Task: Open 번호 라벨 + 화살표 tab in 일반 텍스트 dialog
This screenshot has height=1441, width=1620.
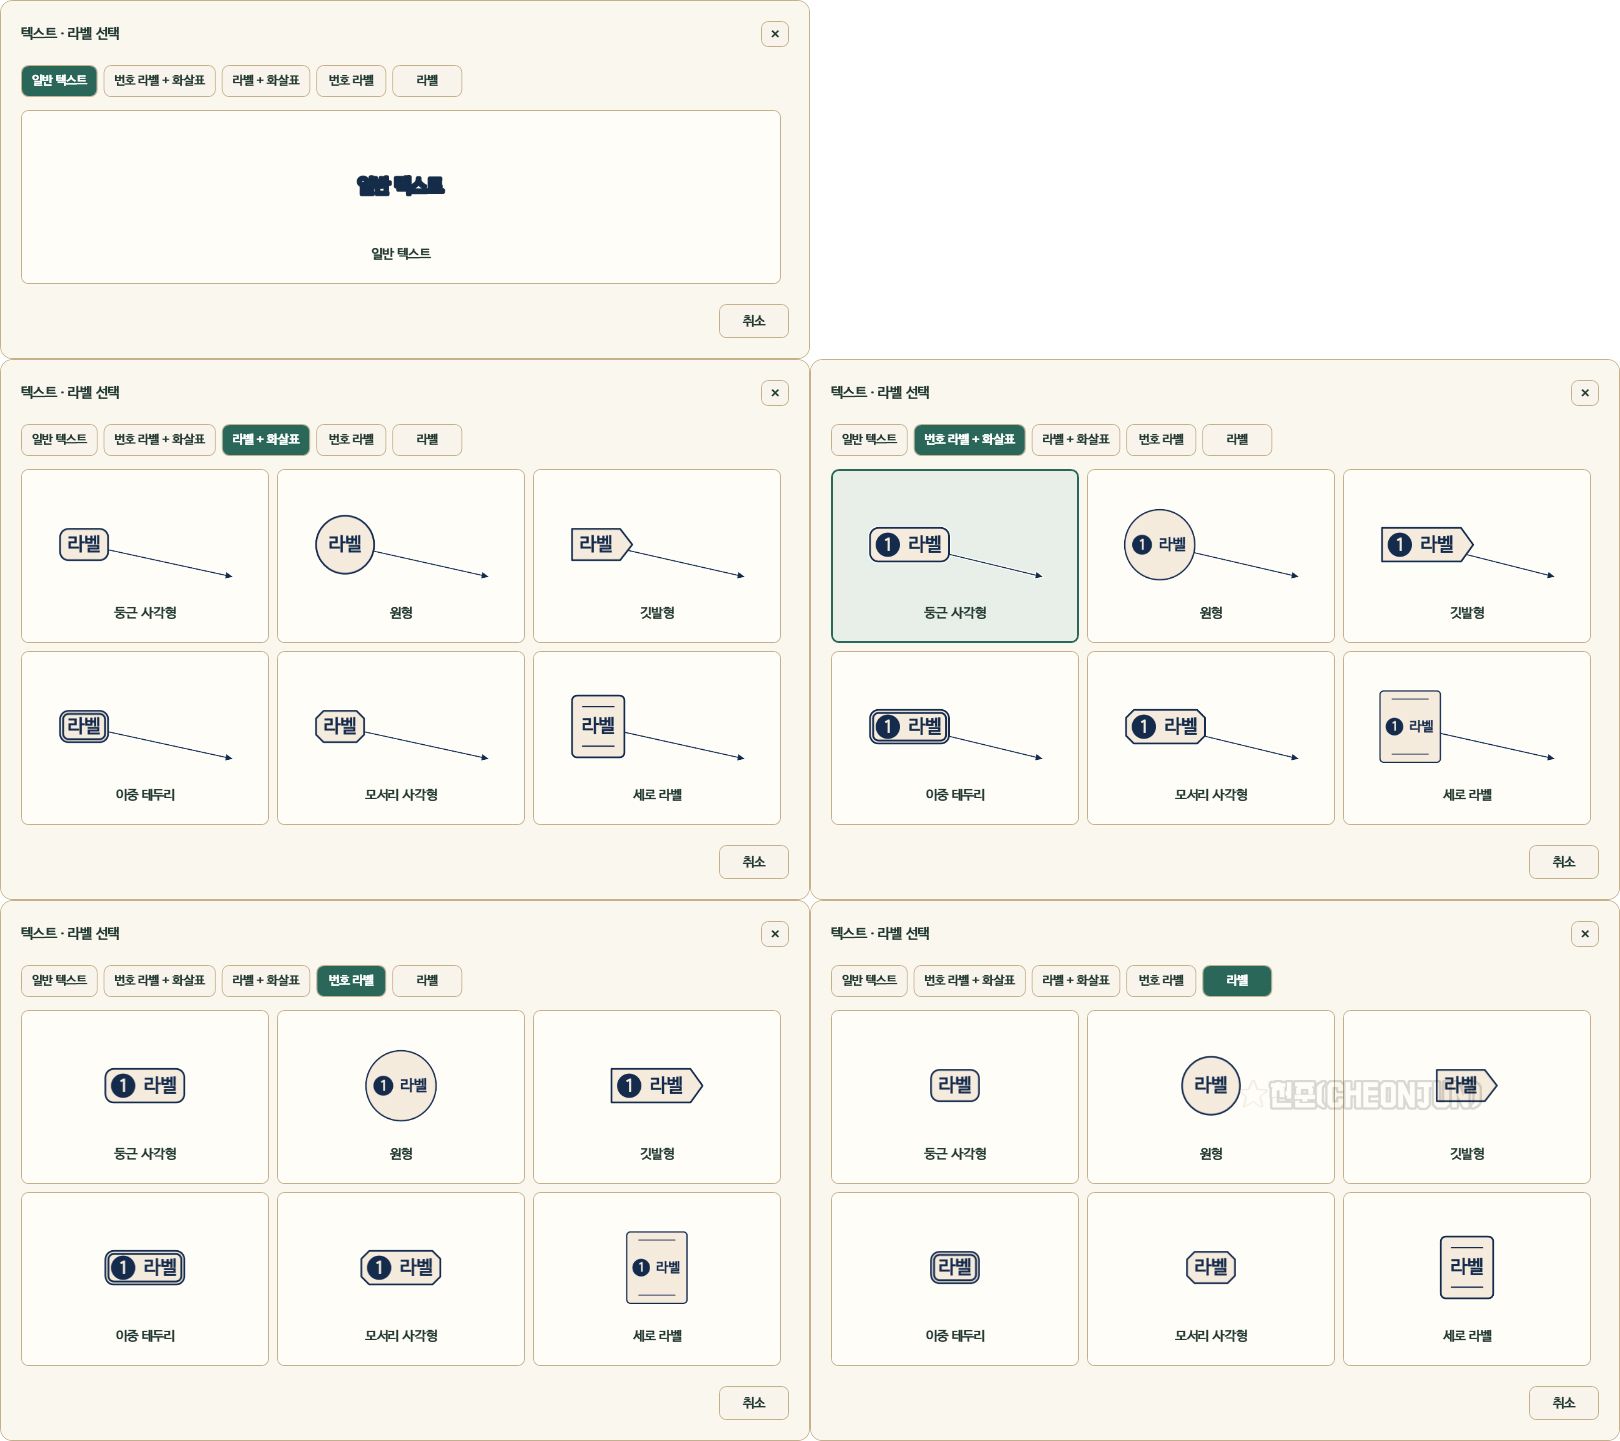Action: pyautogui.click(x=159, y=81)
